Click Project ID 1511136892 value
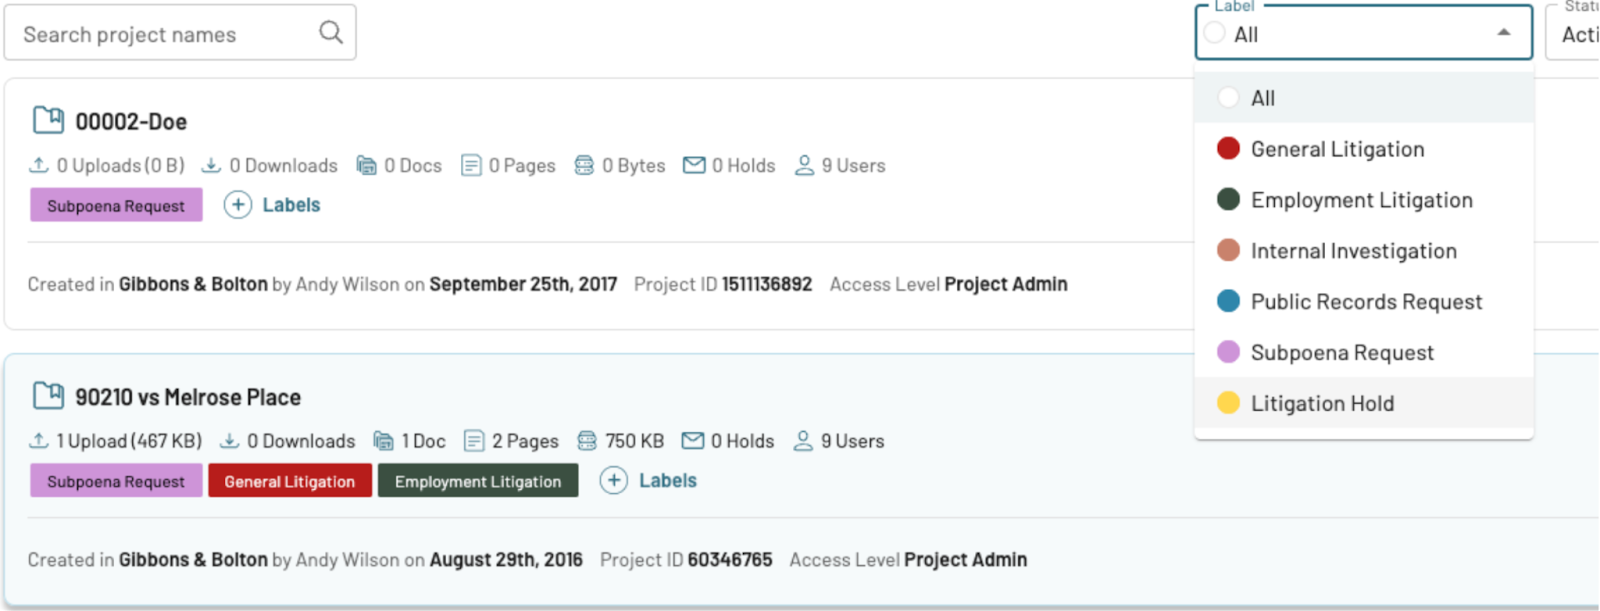 point(767,284)
